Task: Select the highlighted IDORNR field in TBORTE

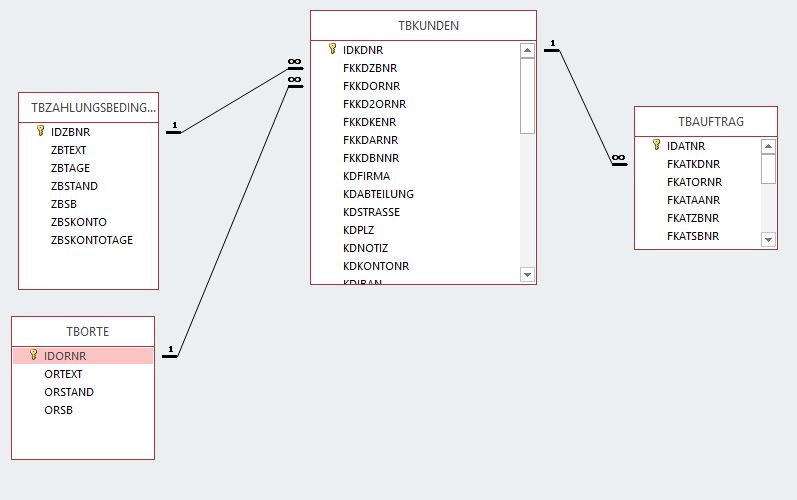Action: pos(83,356)
